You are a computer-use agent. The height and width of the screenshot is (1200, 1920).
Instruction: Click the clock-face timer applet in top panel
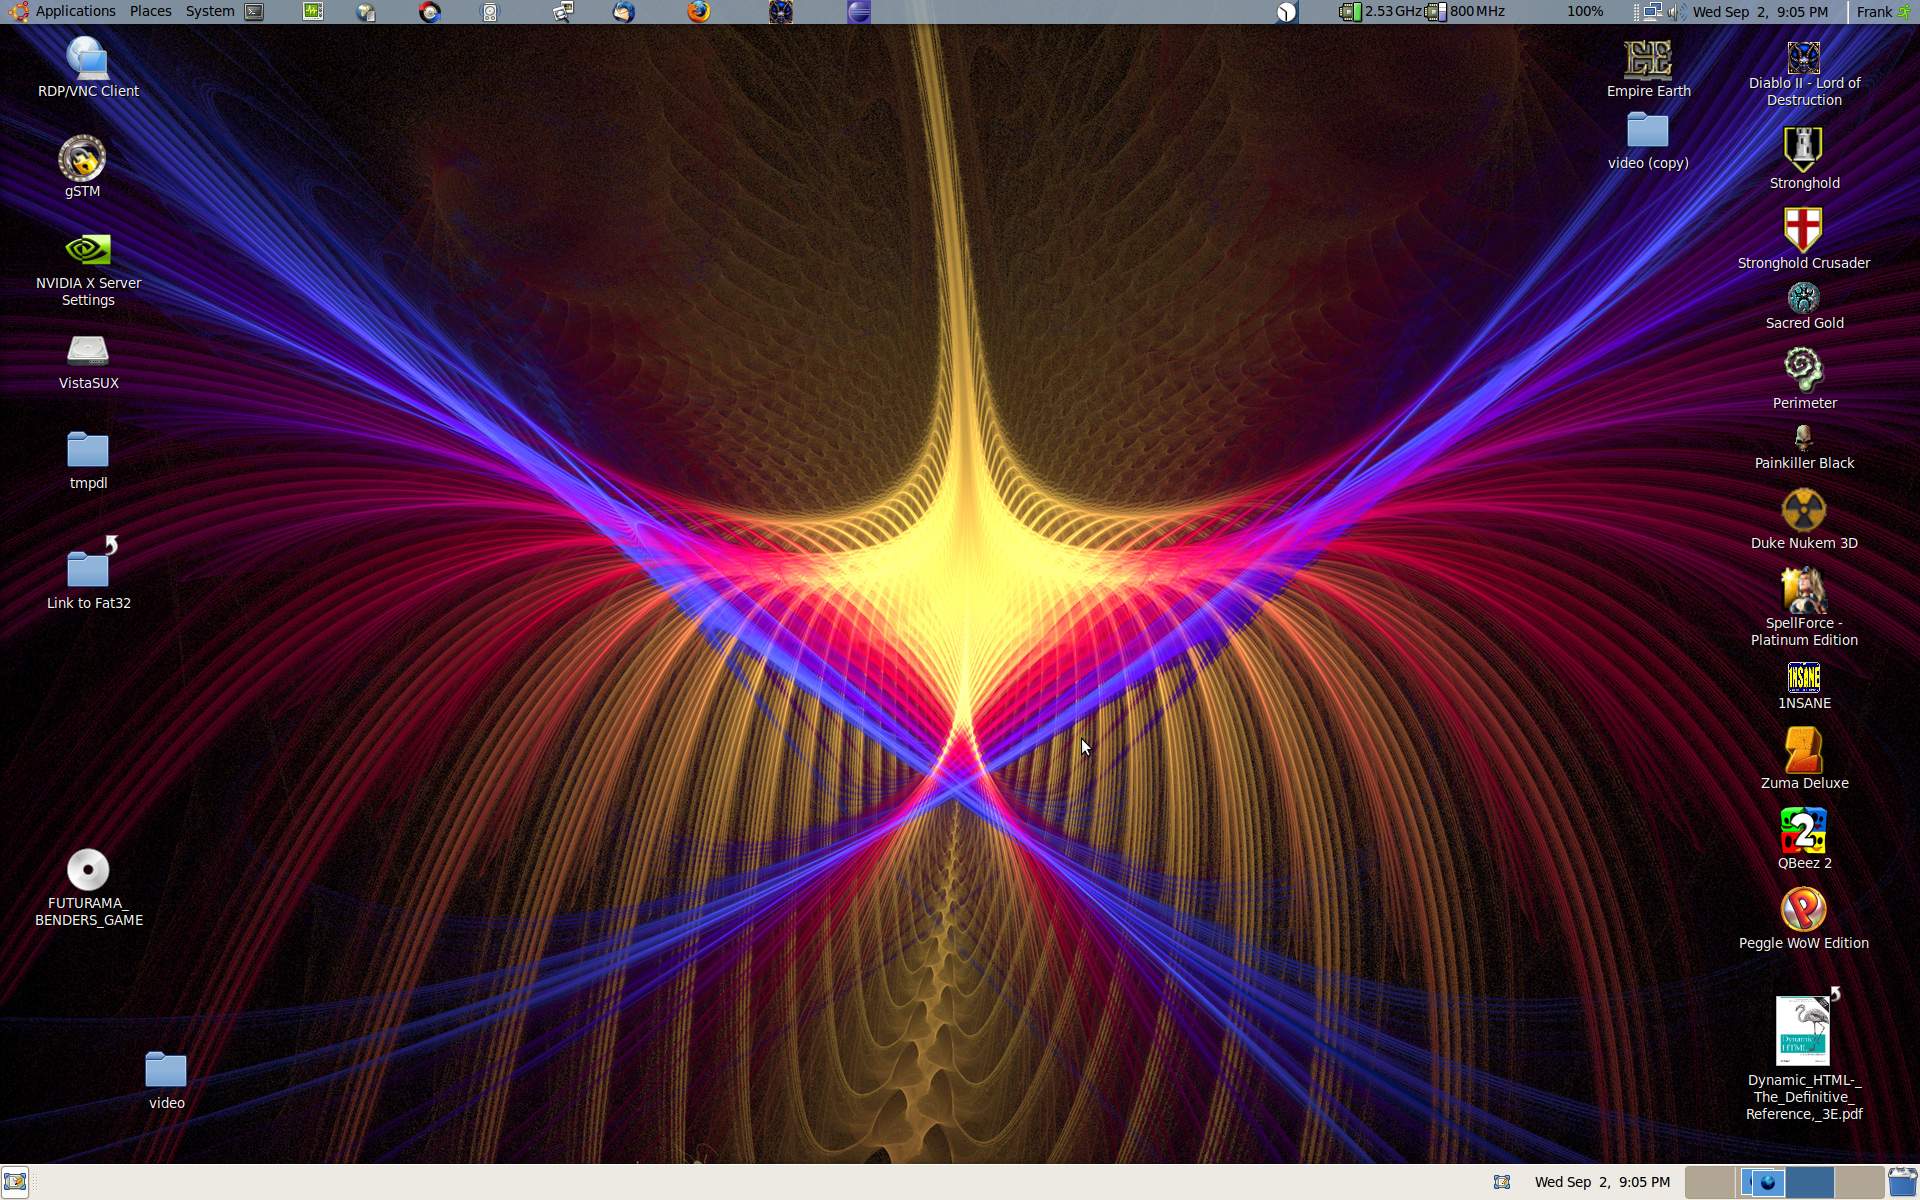tap(1286, 12)
